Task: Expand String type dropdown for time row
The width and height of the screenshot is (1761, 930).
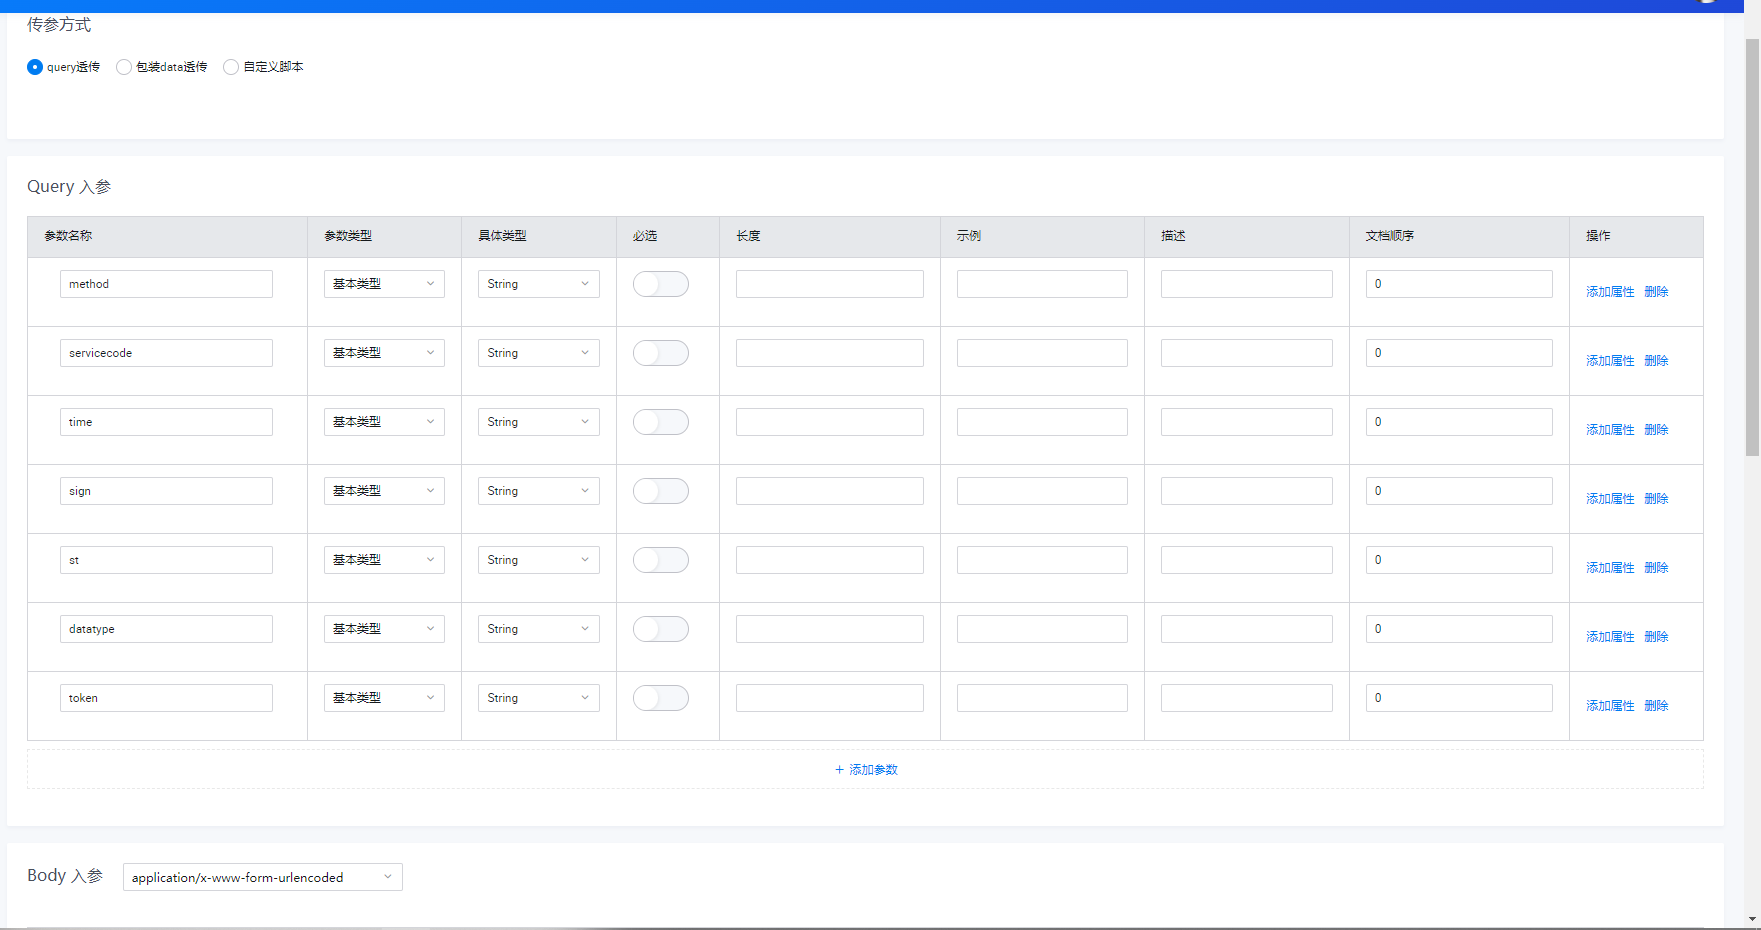Action: point(539,422)
